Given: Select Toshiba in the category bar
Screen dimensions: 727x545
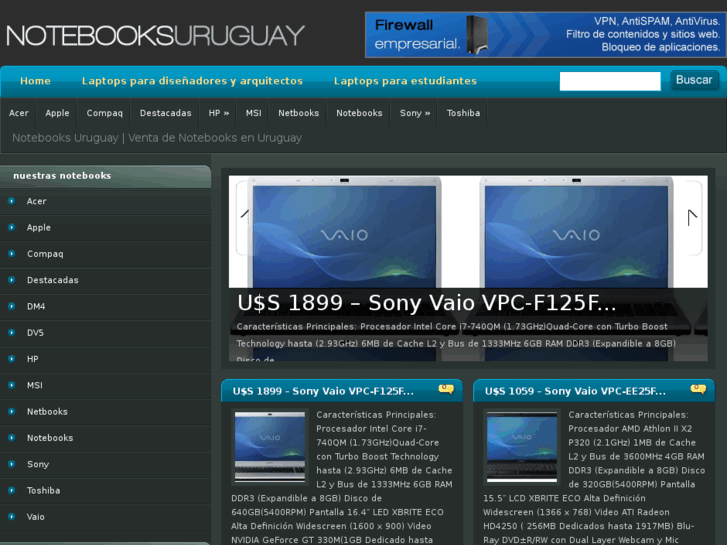Looking at the screenshot, I should tap(463, 113).
